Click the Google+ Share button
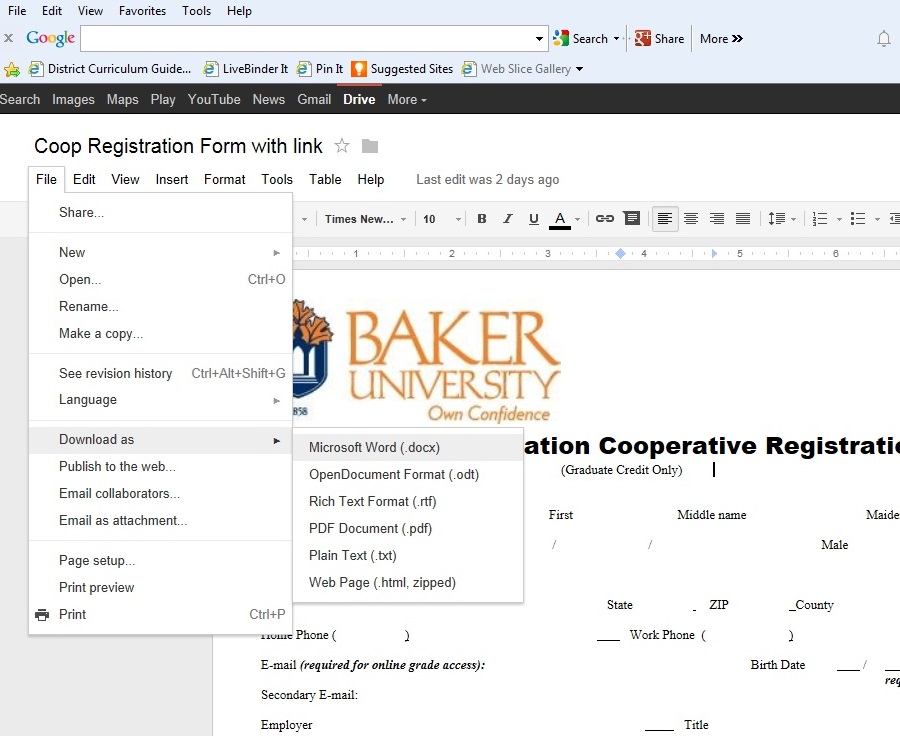Image resolution: width=900 pixels, height=736 pixels. pyautogui.click(x=660, y=38)
